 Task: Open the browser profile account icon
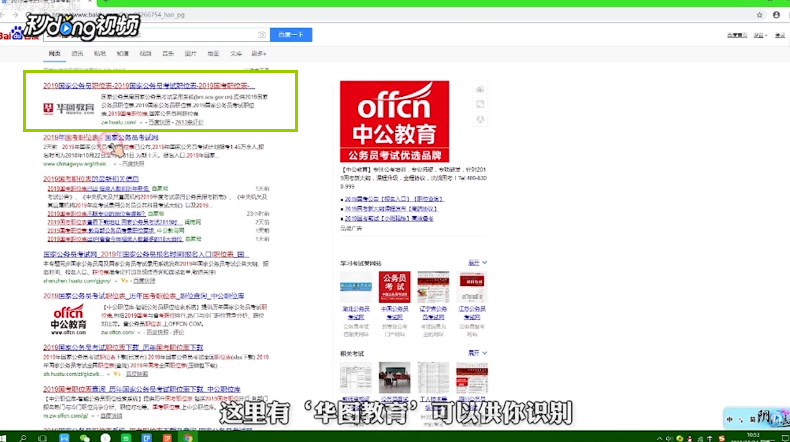point(776,15)
